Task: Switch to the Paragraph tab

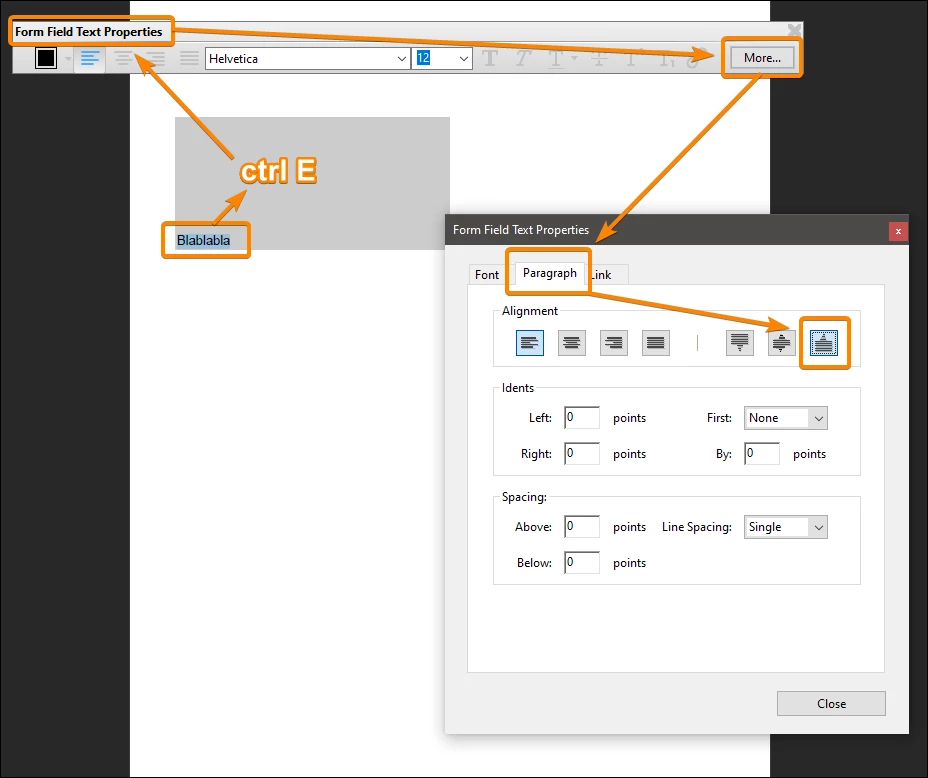Action: click(550, 273)
